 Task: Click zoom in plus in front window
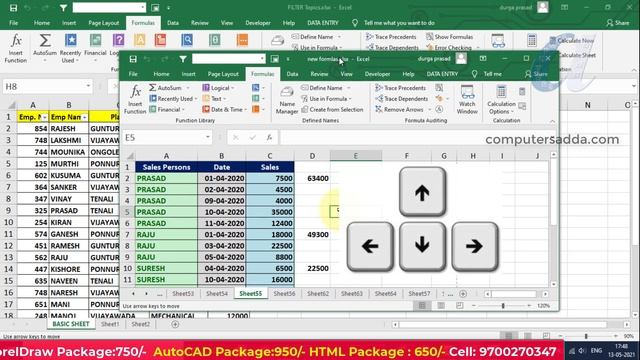[x=529, y=305]
